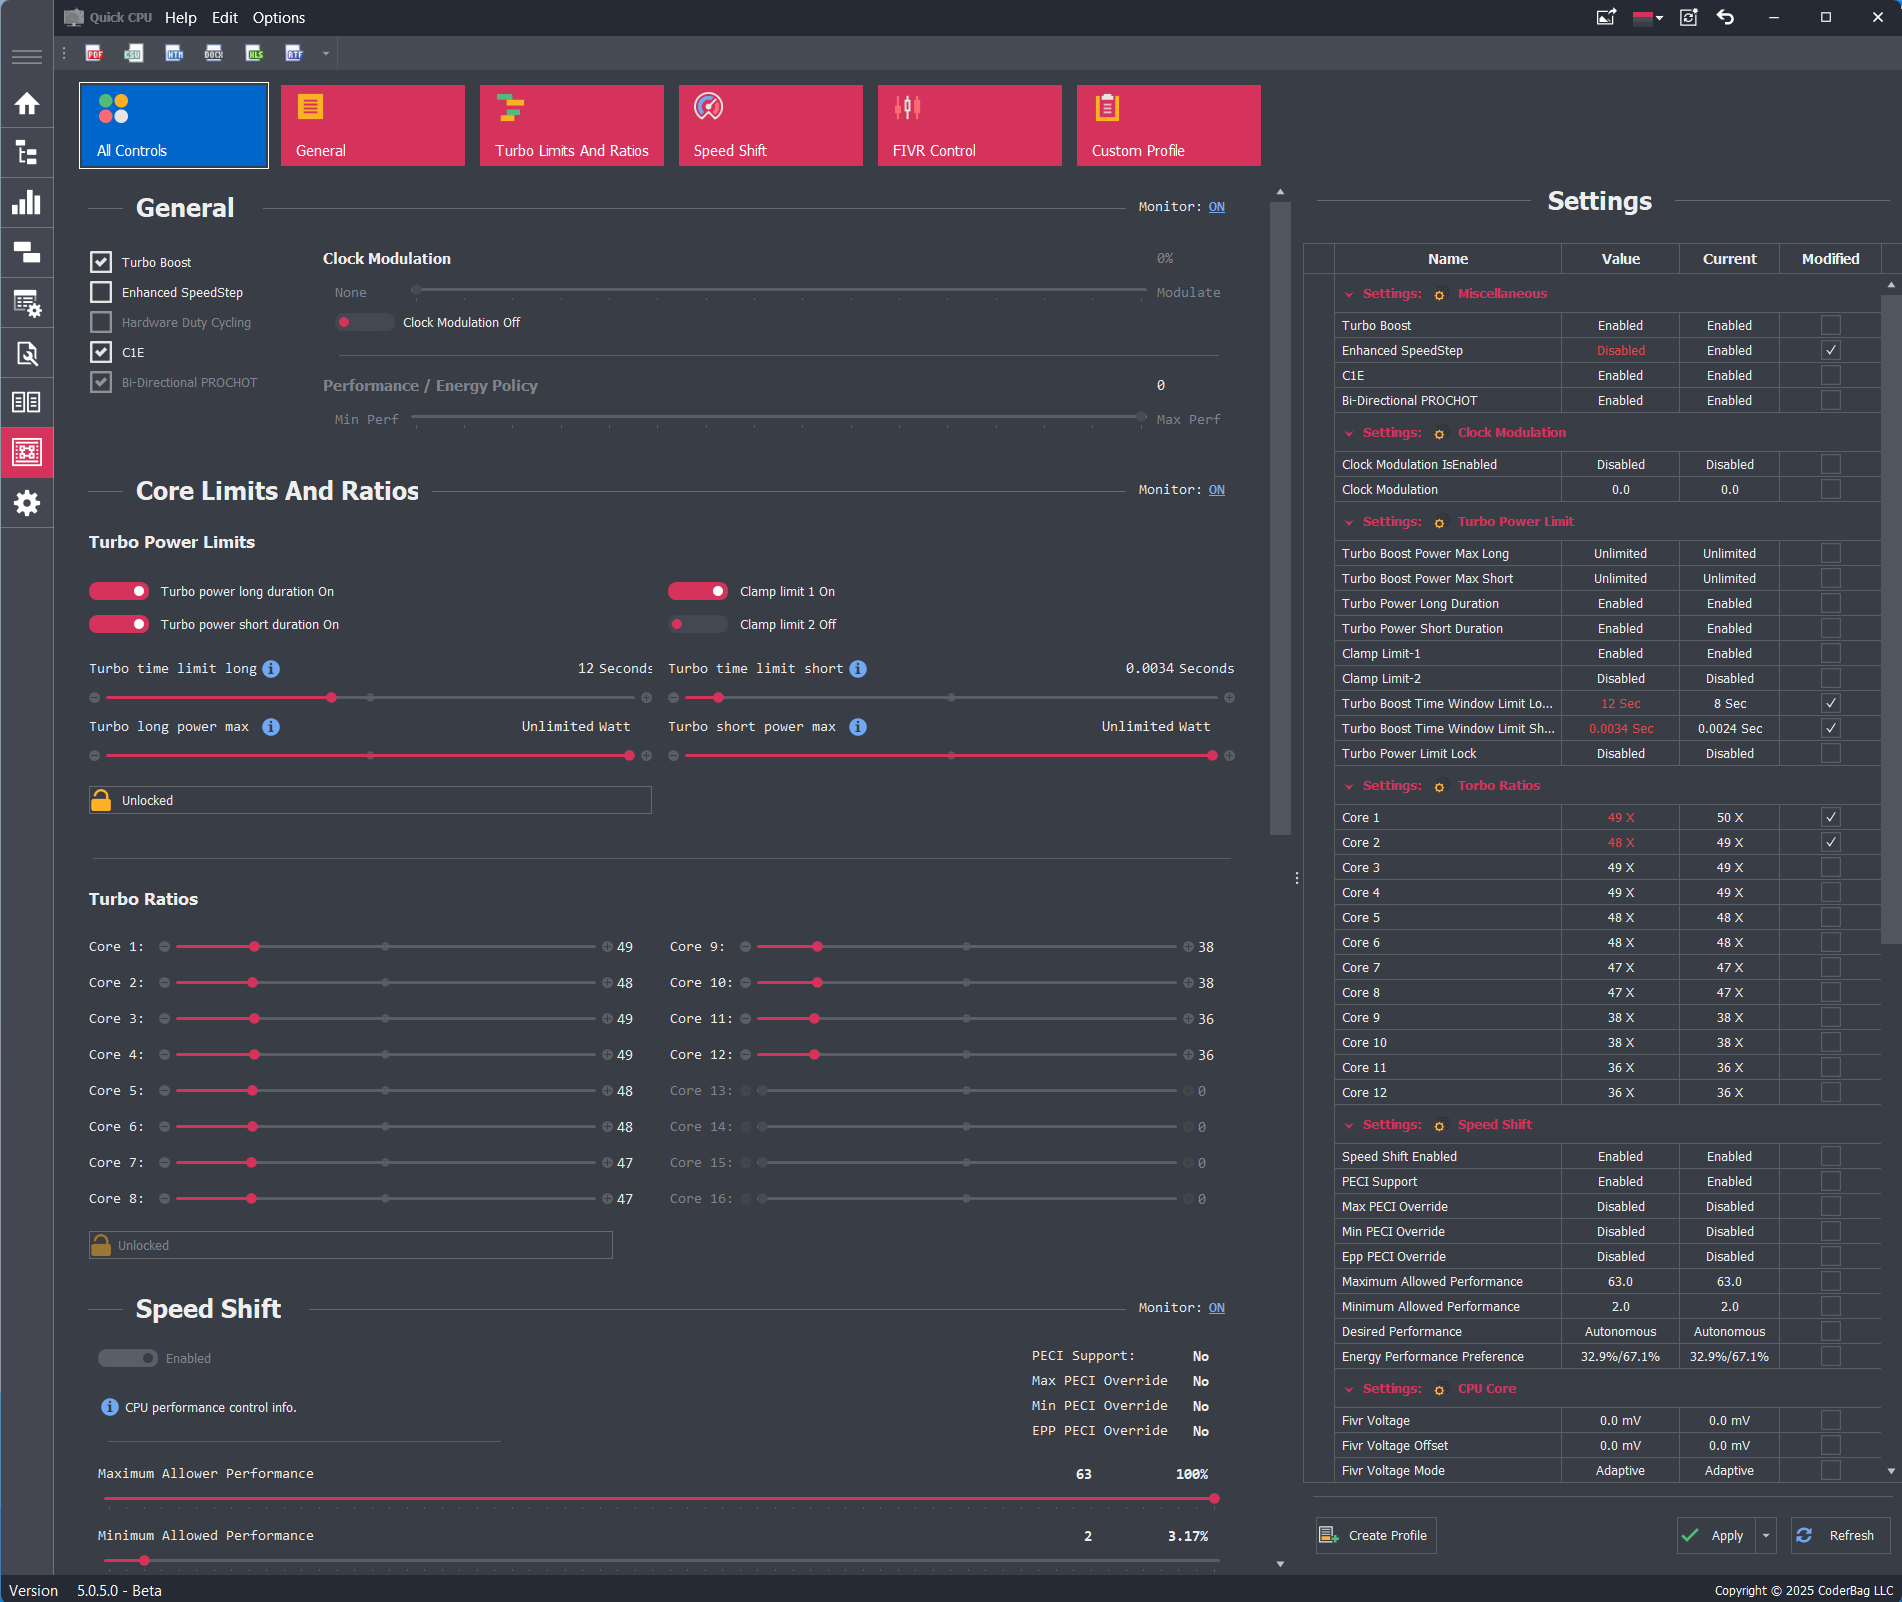The height and width of the screenshot is (1602, 1902).
Task: Collapse the Turbo Power Limit settings group
Action: (1349, 522)
